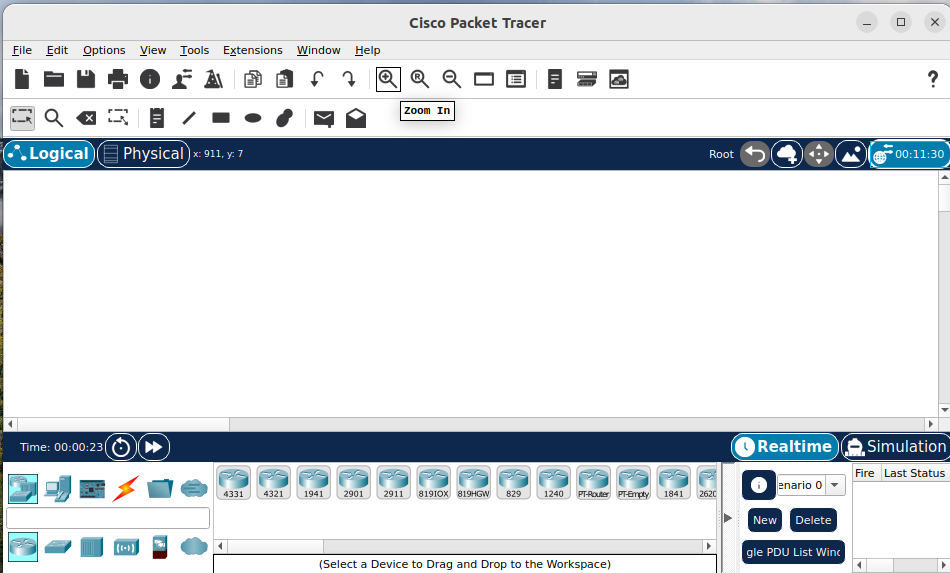The height and width of the screenshot is (573, 950).
Task: Choose the Place Note tool
Action: 157,118
